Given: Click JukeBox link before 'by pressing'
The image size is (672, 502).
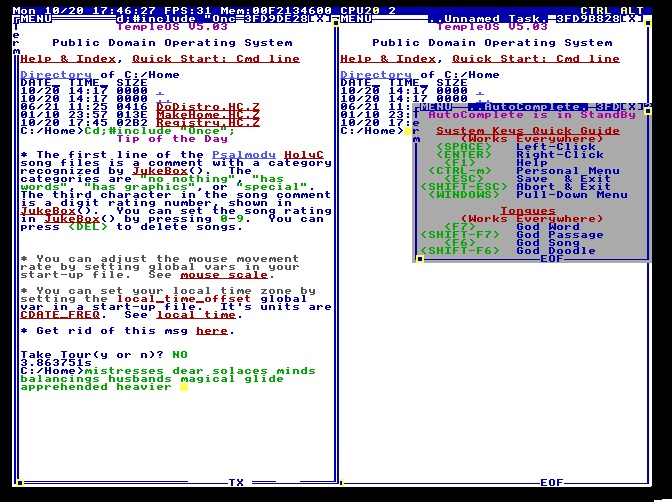Looking at the screenshot, I should 72,219.
